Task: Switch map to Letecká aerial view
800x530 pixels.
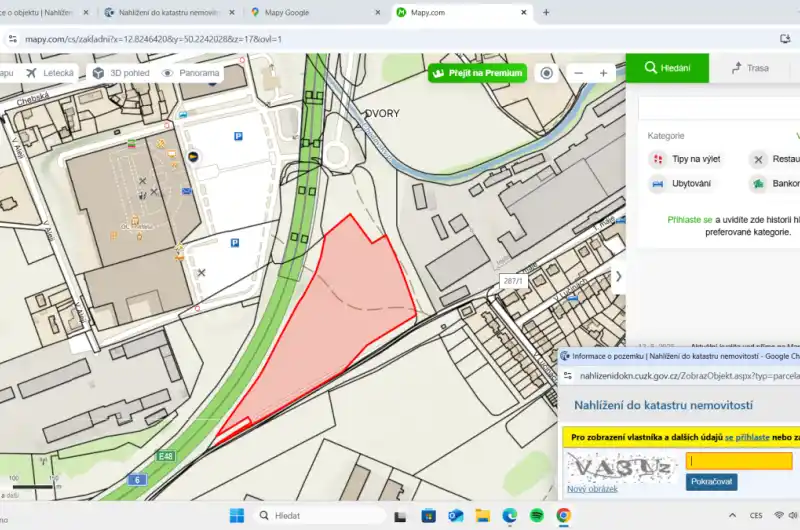Action: [x=50, y=73]
